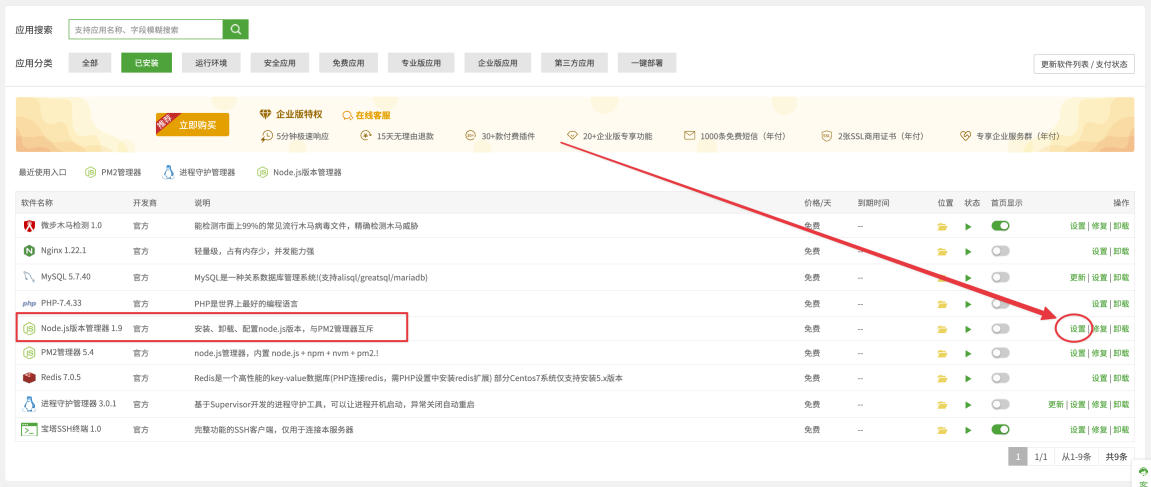Open 设置 for Node.js版本管理器

coord(1077,329)
